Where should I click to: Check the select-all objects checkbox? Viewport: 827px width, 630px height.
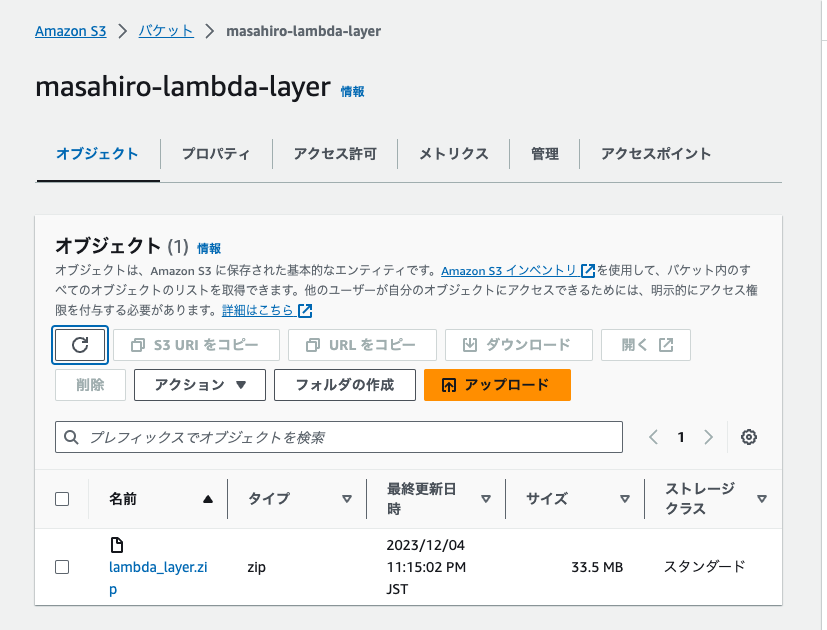[61, 499]
